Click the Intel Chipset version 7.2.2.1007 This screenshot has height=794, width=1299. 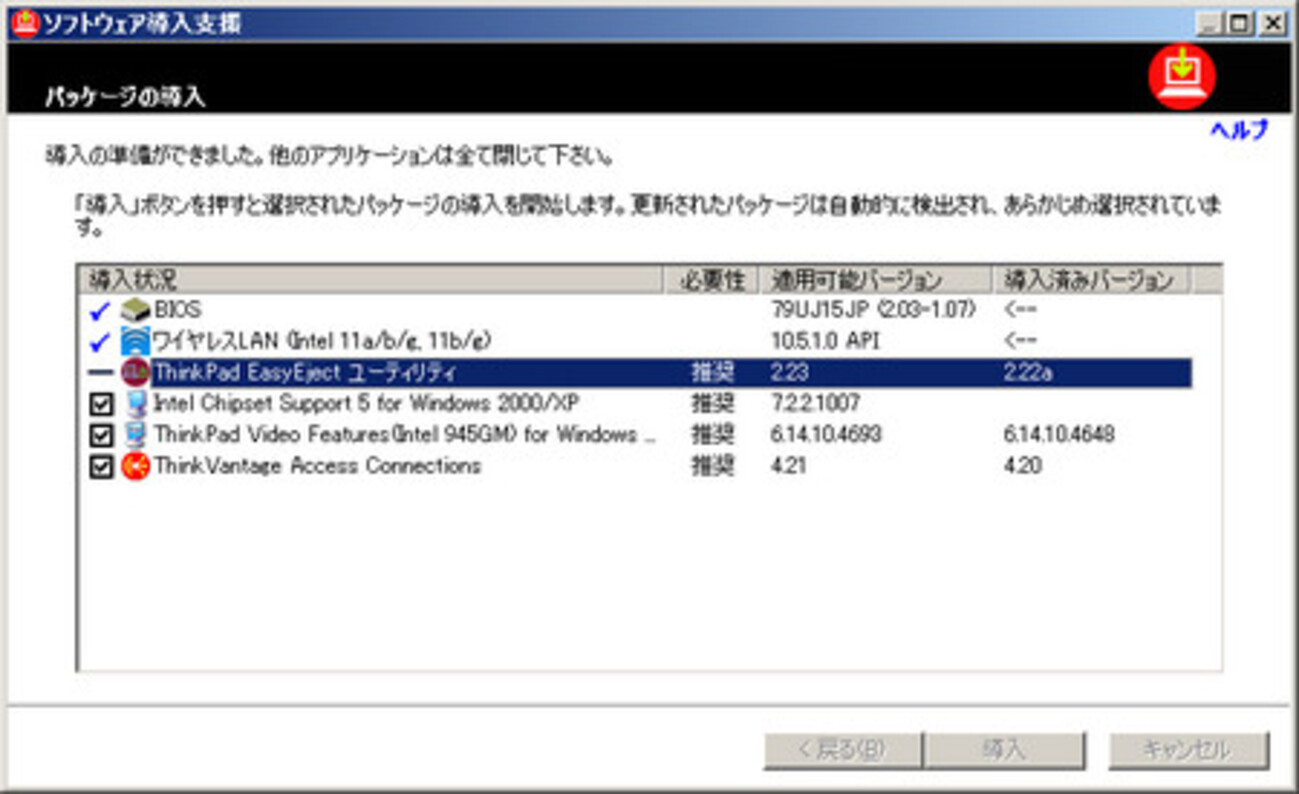tap(815, 405)
